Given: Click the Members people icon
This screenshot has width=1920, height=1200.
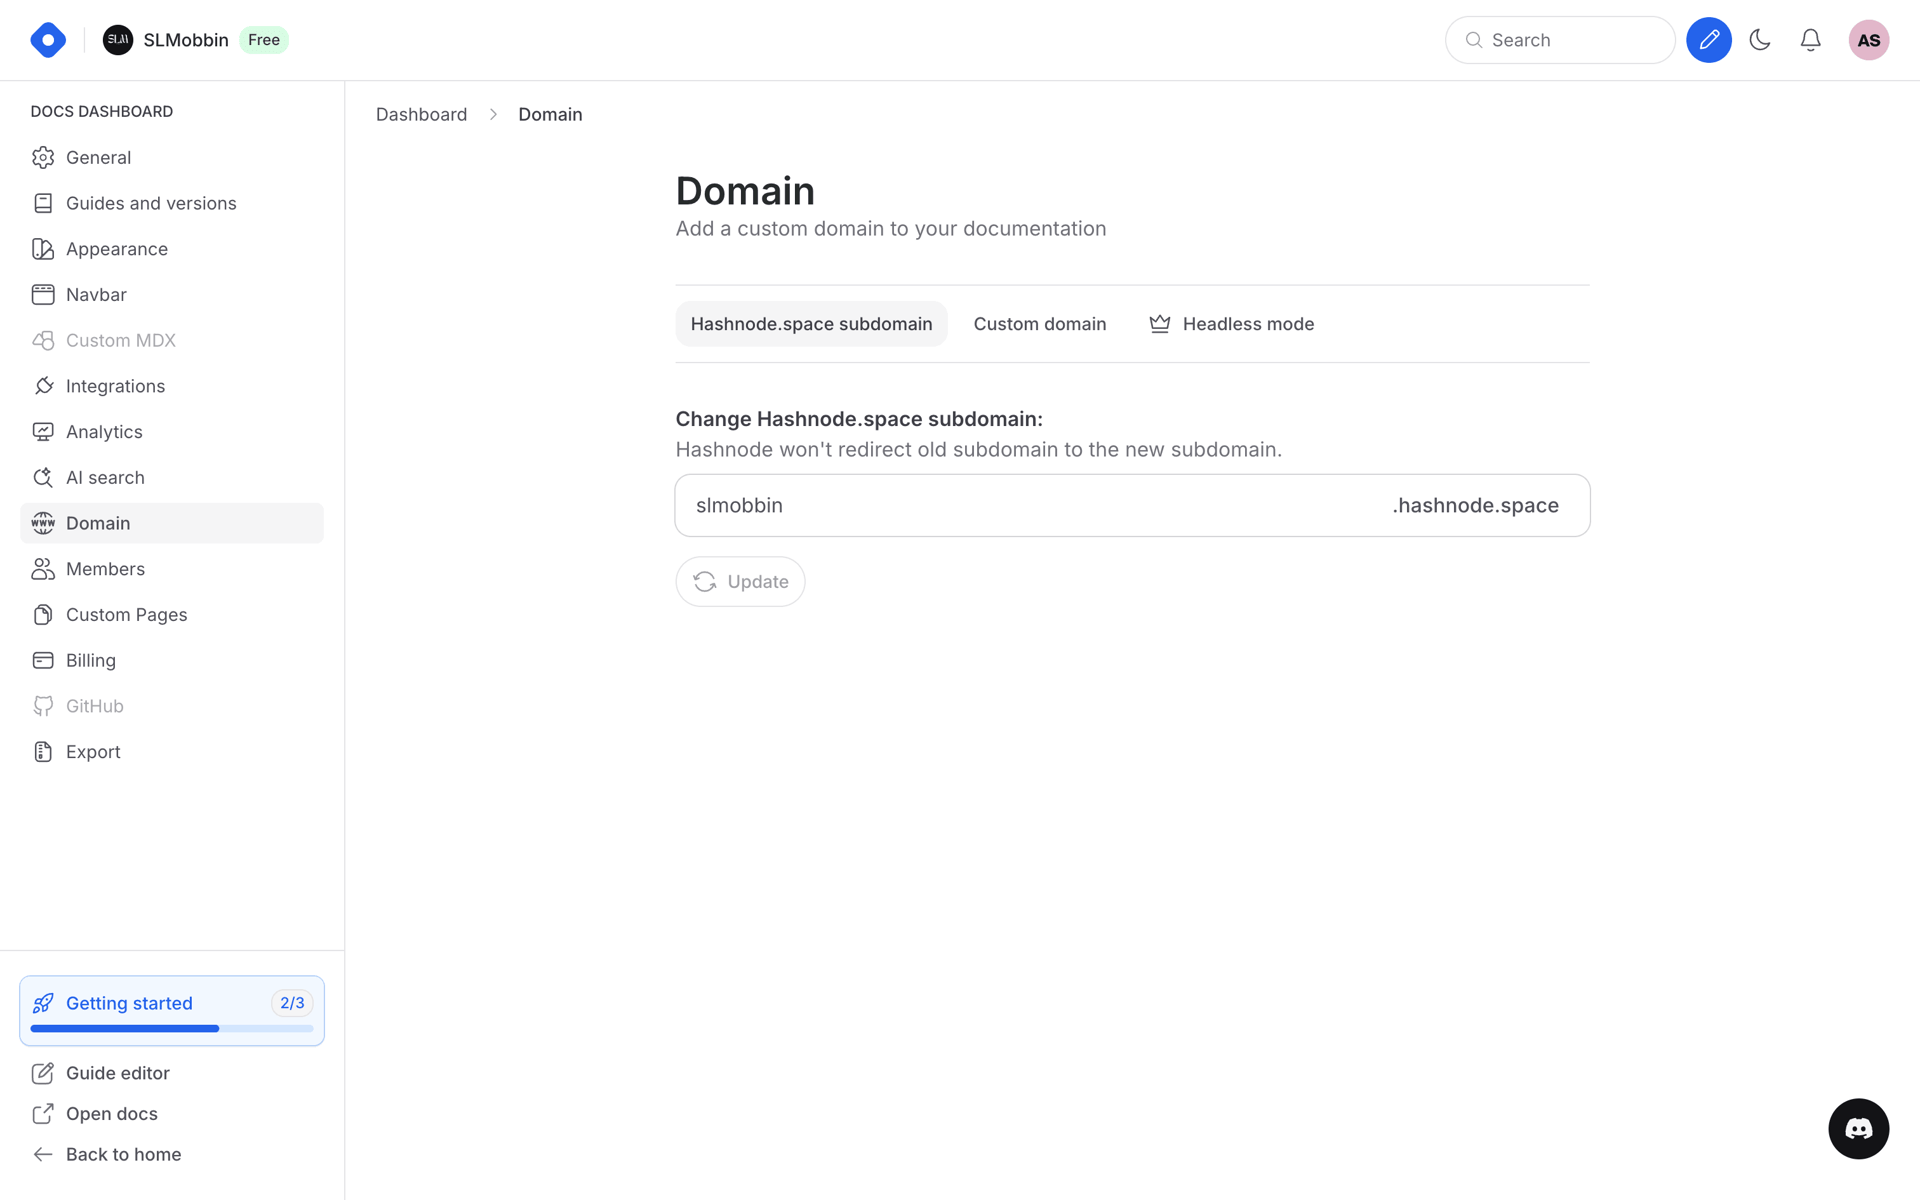Looking at the screenshot, I should pyautogui.click(x=43, y=569).
